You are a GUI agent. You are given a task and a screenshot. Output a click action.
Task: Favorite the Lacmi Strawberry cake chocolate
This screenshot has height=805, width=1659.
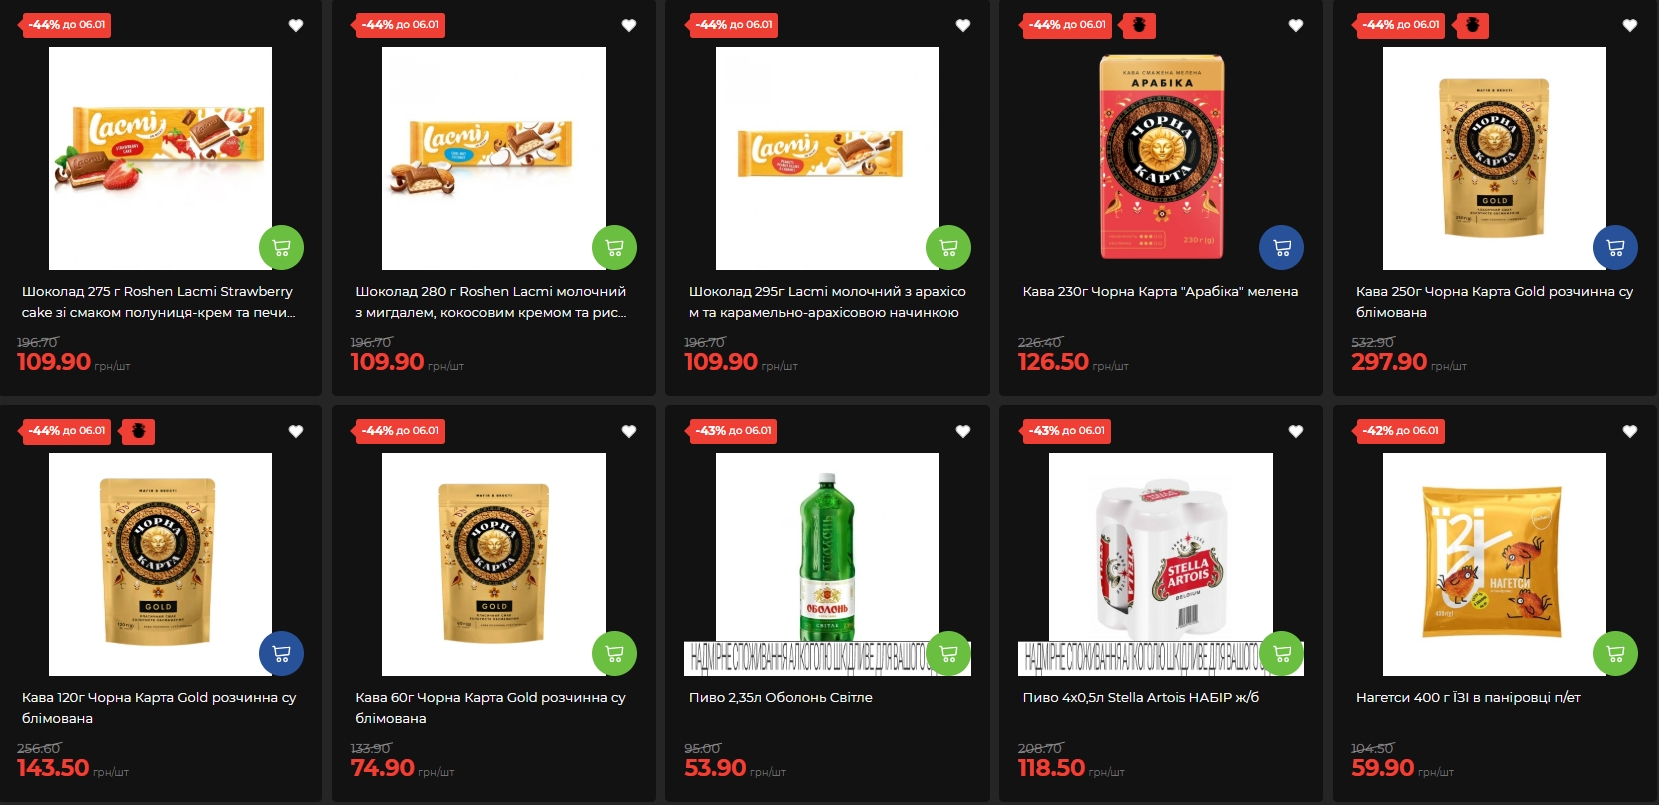click(296, 25)
